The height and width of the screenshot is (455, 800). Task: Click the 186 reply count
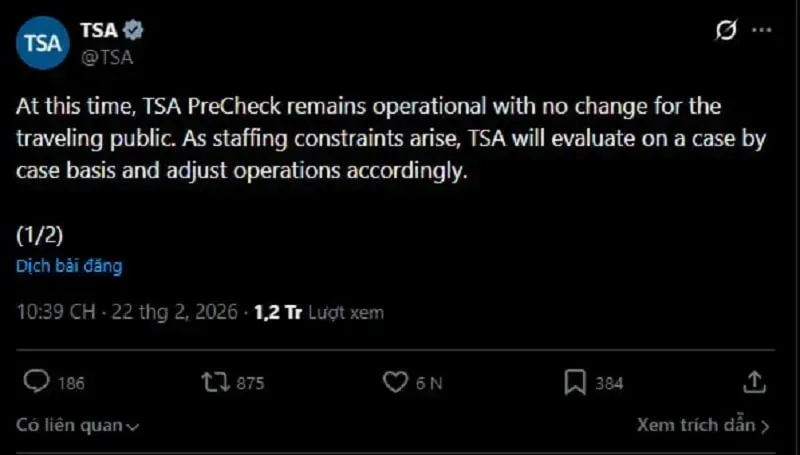pyautogui.click(x=71, y=383)
